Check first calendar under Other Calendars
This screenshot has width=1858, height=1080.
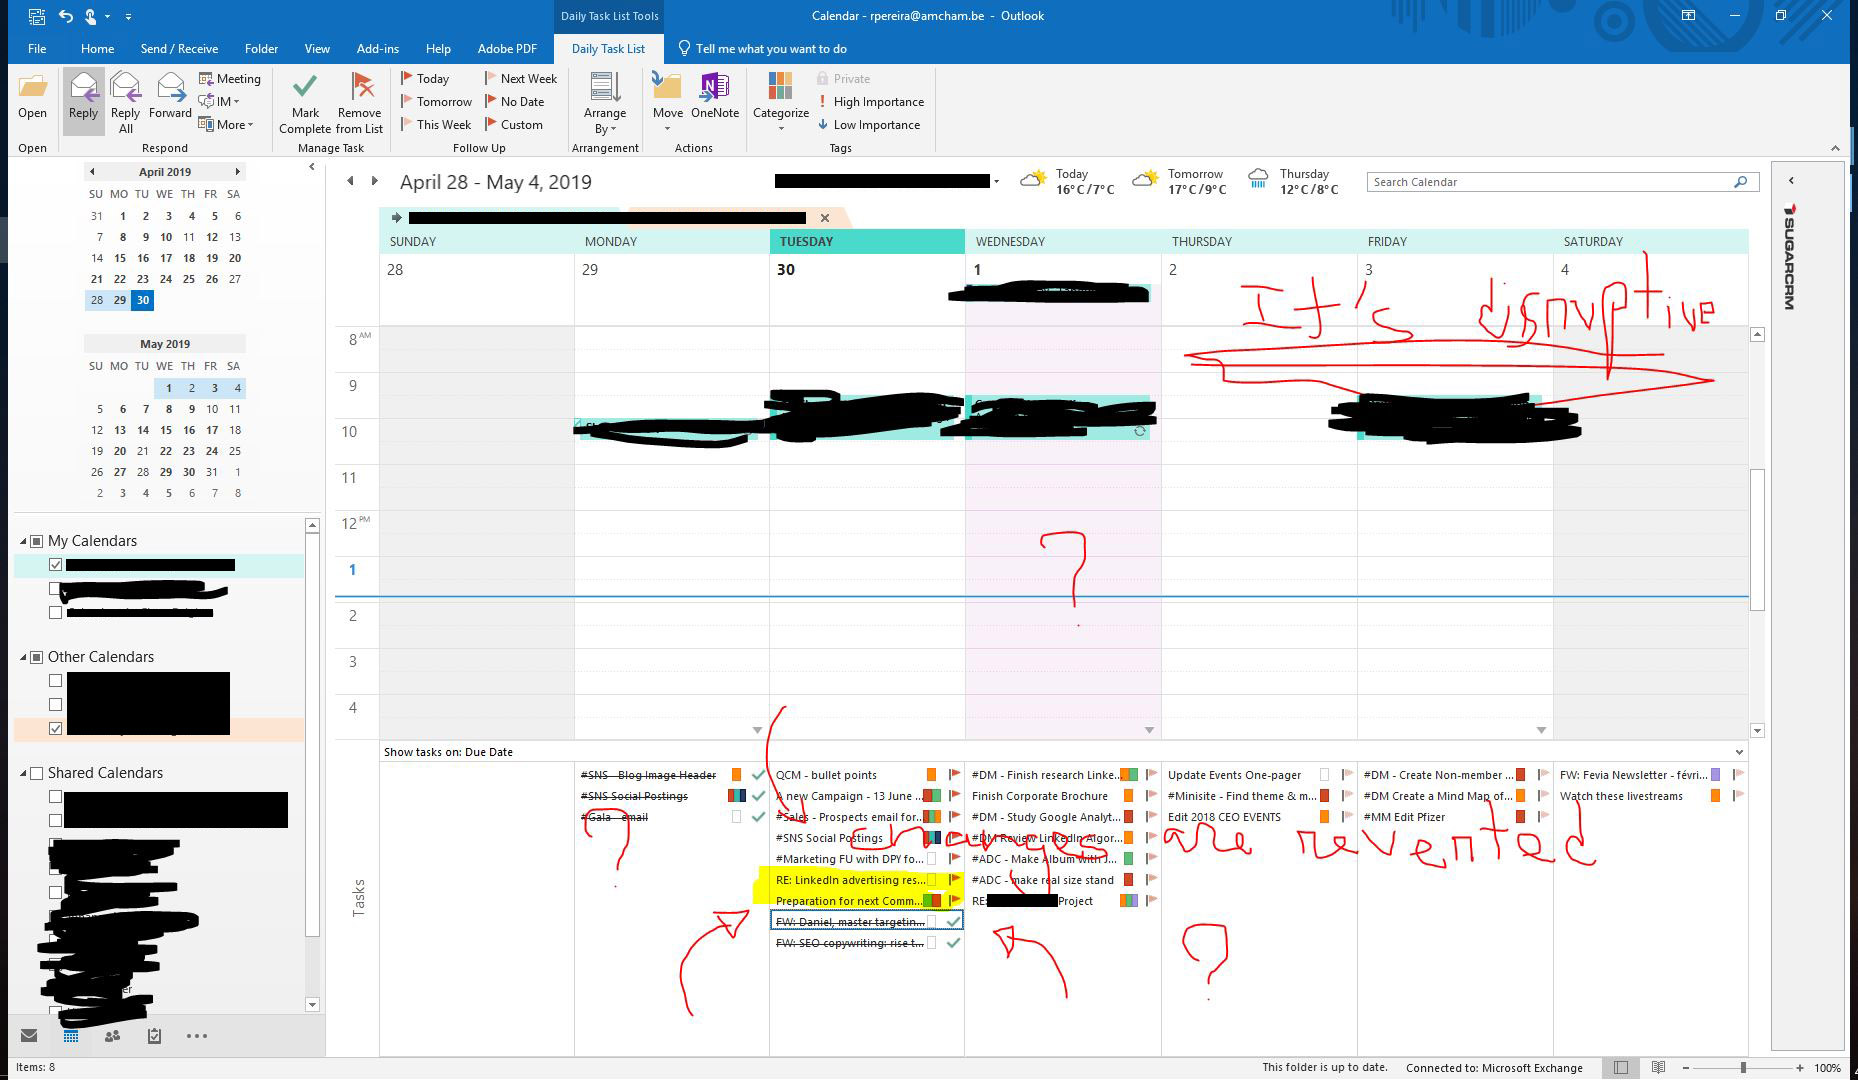pyautogui.click(x=56, y=681)
